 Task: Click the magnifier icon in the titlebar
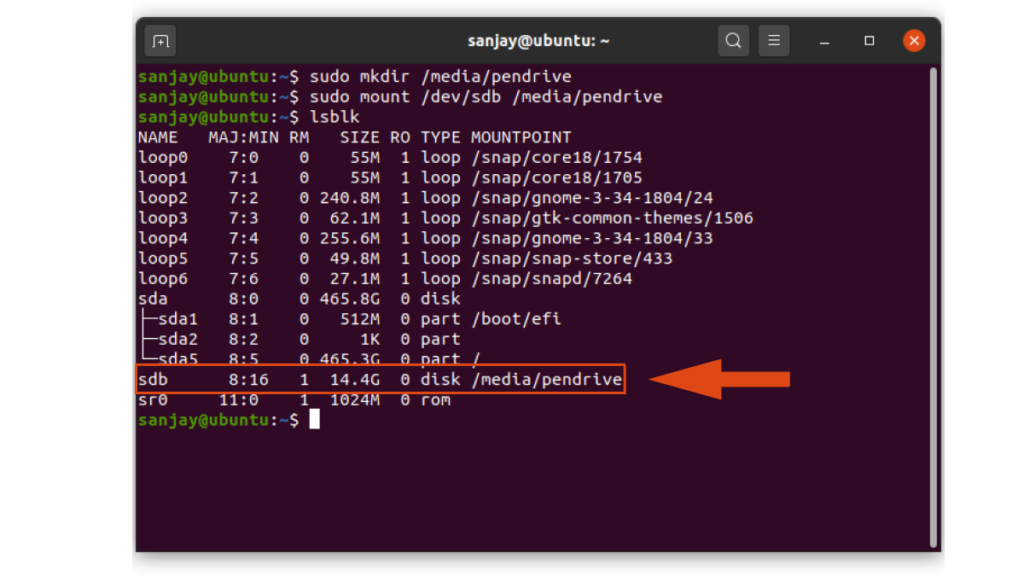(733, 40)
